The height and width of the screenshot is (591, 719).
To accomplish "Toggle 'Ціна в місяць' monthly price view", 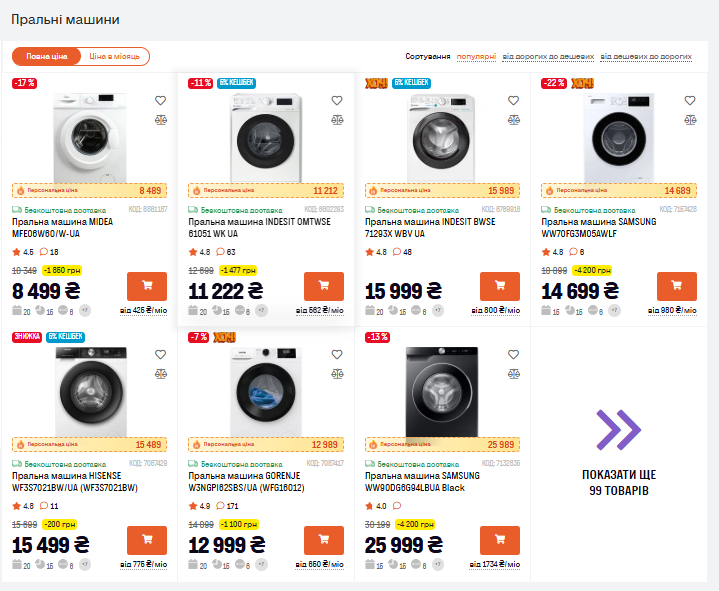I will click(113, 57).
